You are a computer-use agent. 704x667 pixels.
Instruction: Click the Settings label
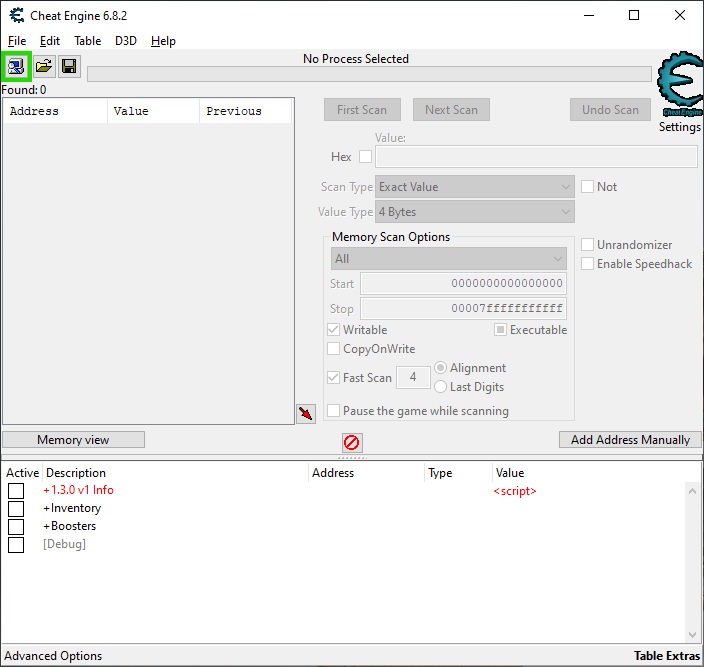tap(679, 127)
